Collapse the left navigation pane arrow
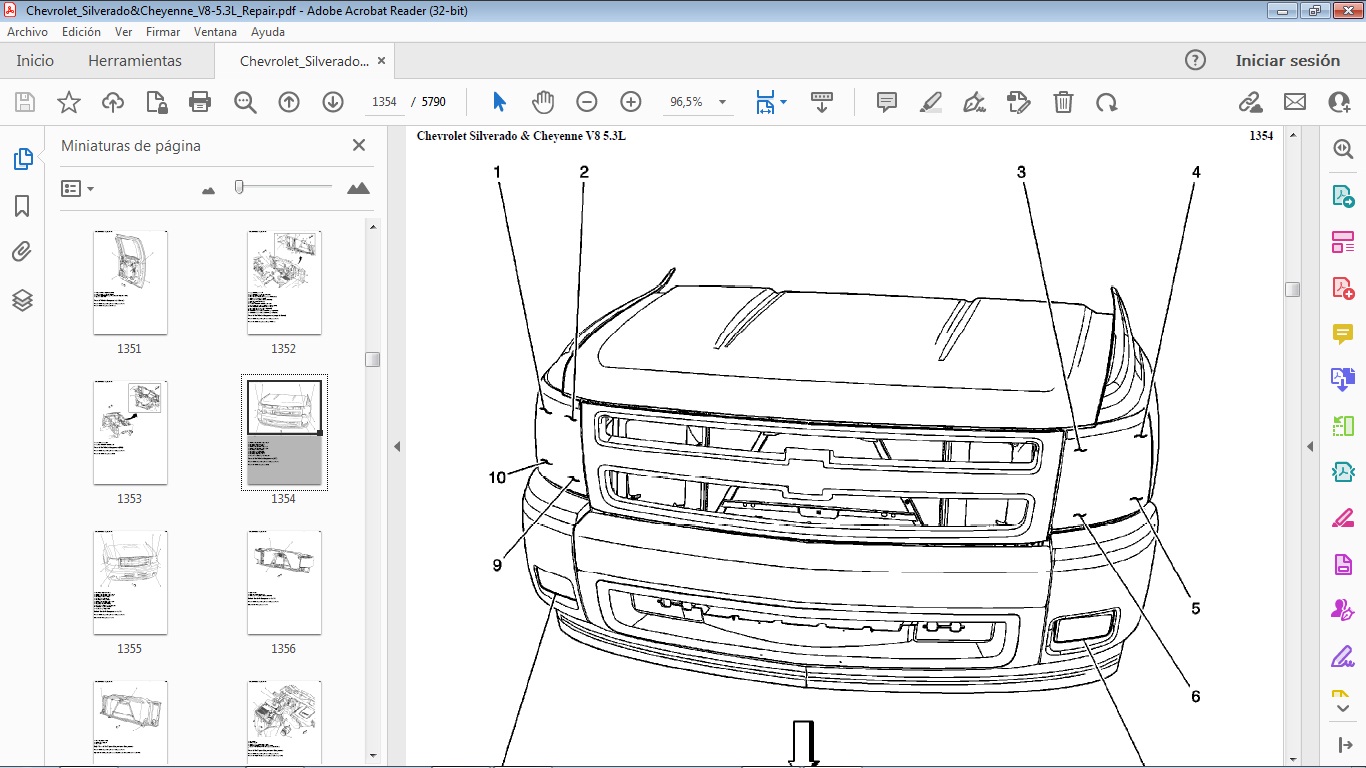 (397, 446)
